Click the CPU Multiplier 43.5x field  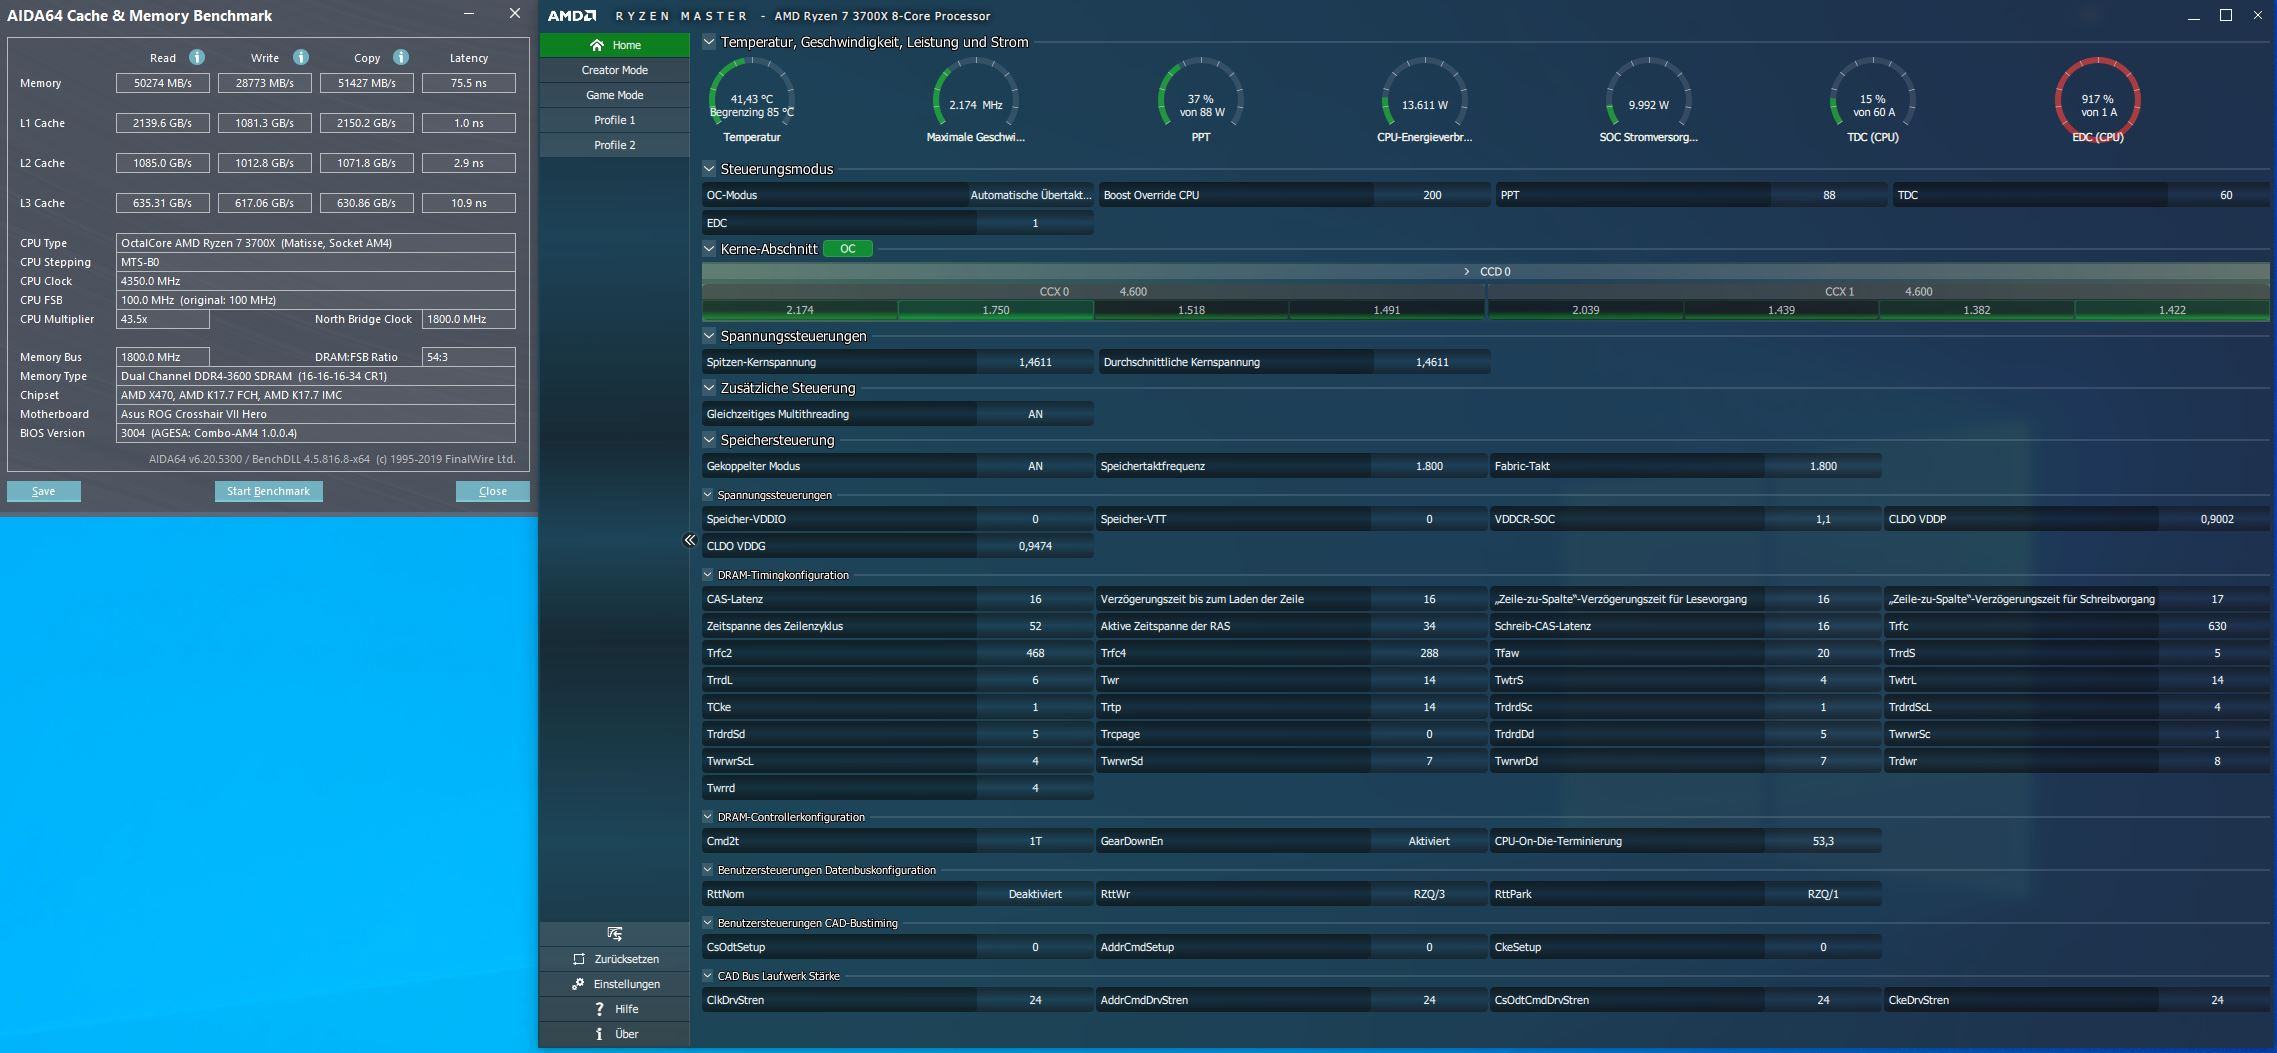pos(163,319)
